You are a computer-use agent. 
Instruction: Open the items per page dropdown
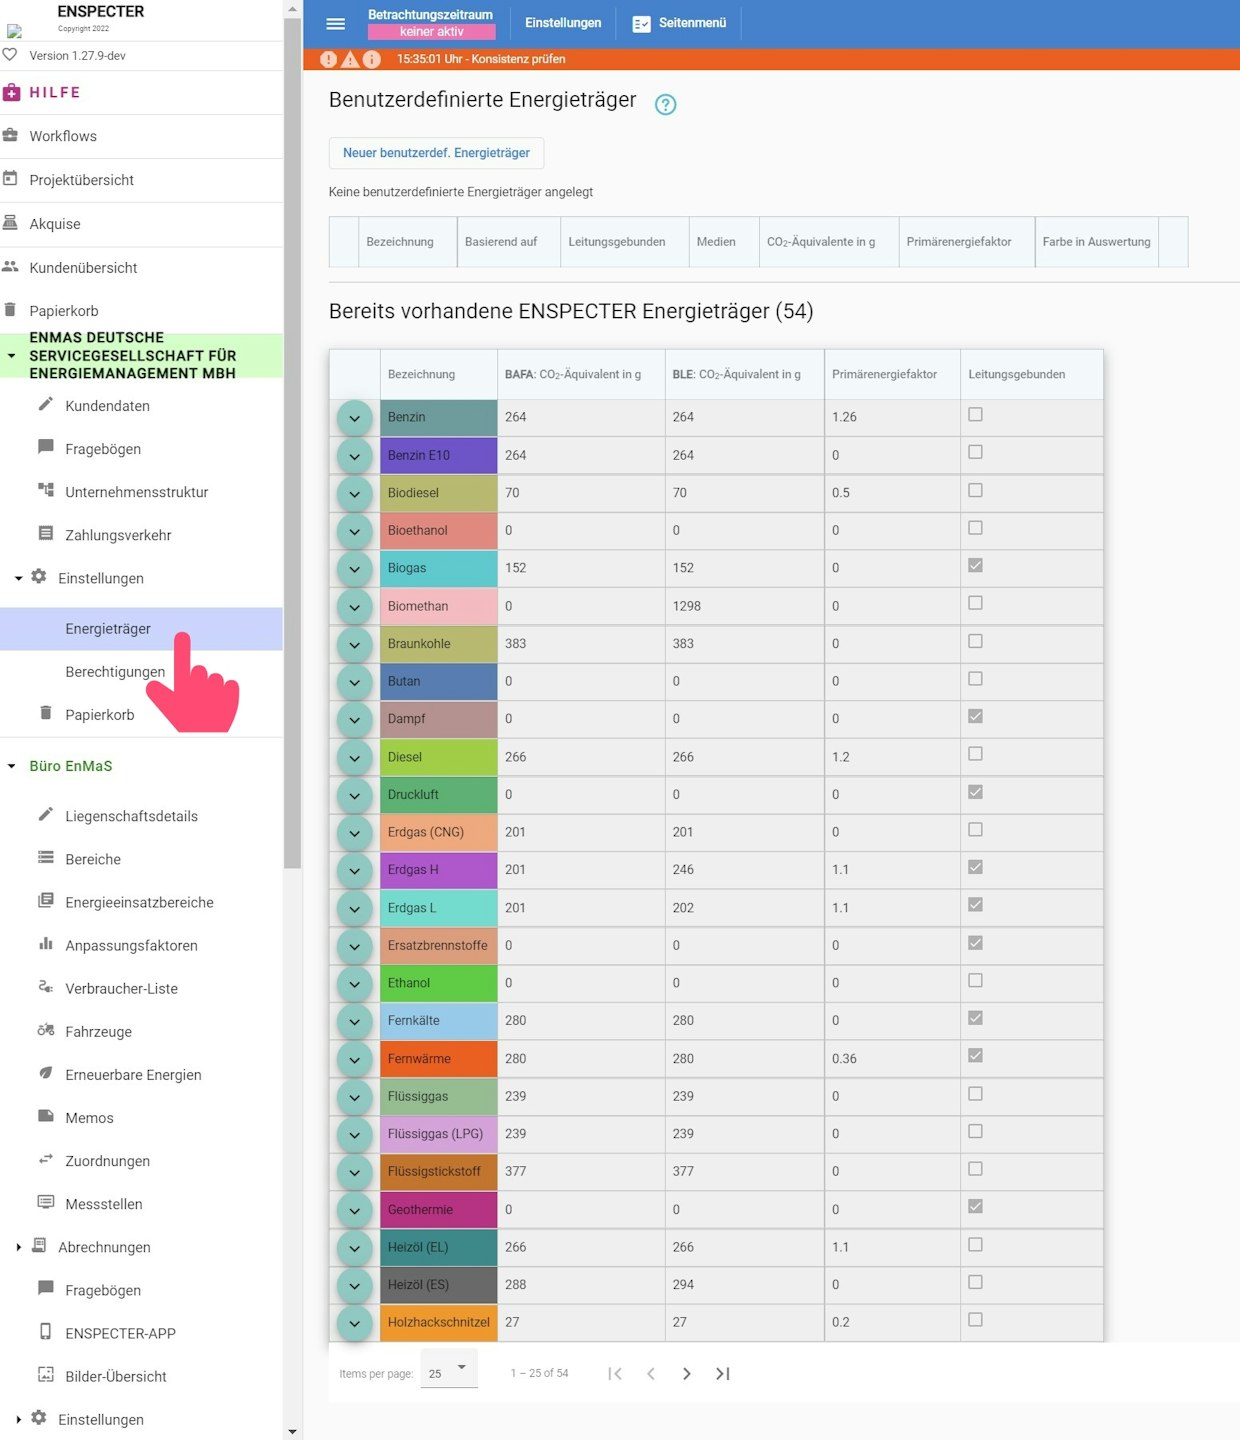click(449, 1371)
